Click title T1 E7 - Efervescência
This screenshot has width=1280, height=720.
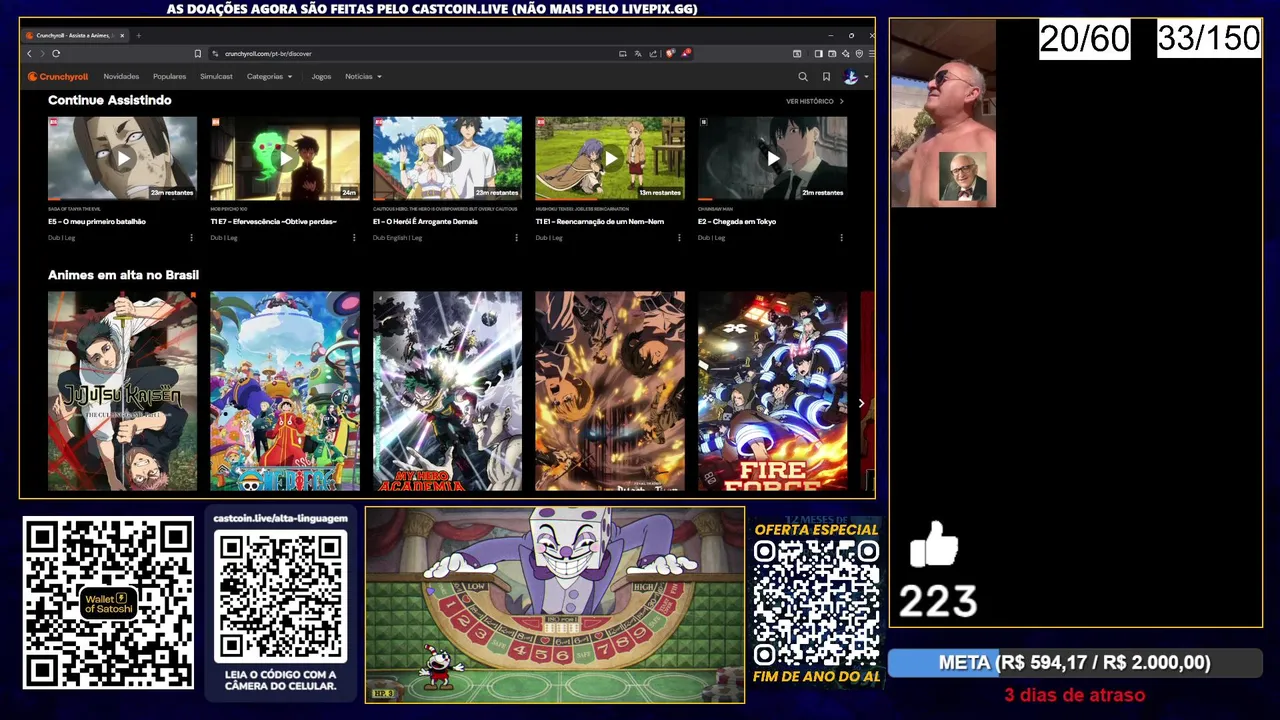[273, 221]
